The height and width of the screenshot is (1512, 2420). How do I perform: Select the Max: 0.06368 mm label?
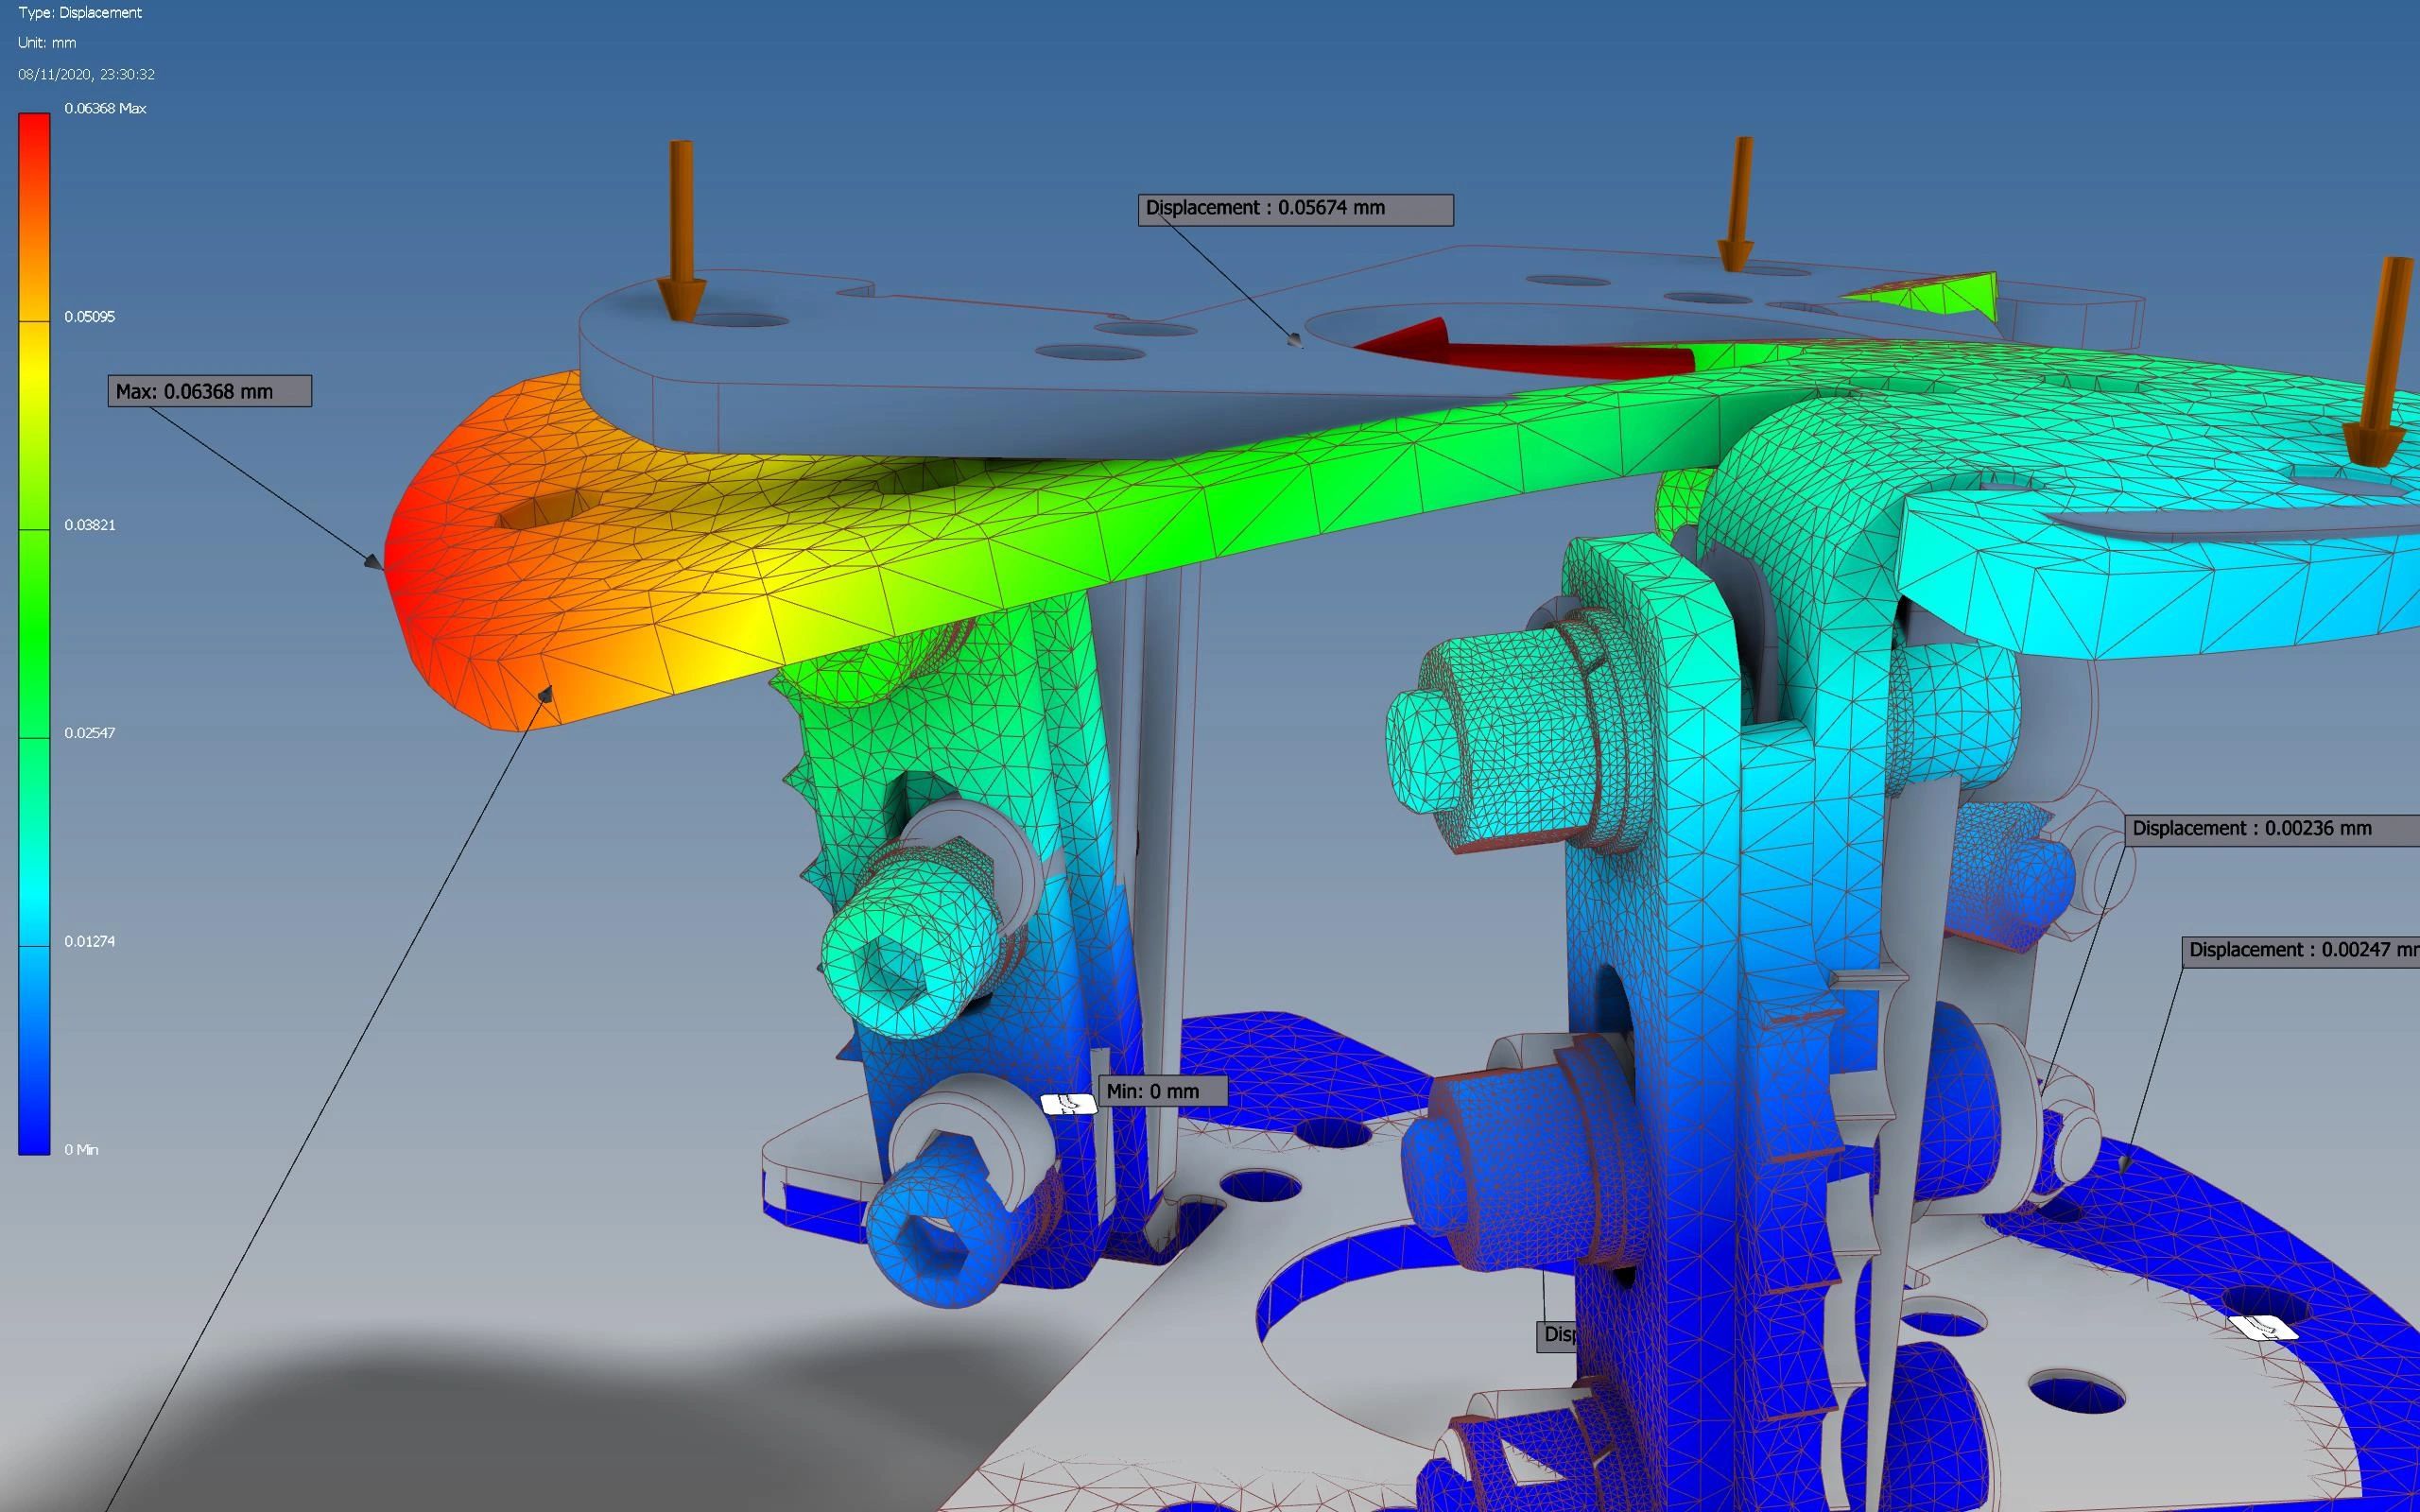(209, 391)
